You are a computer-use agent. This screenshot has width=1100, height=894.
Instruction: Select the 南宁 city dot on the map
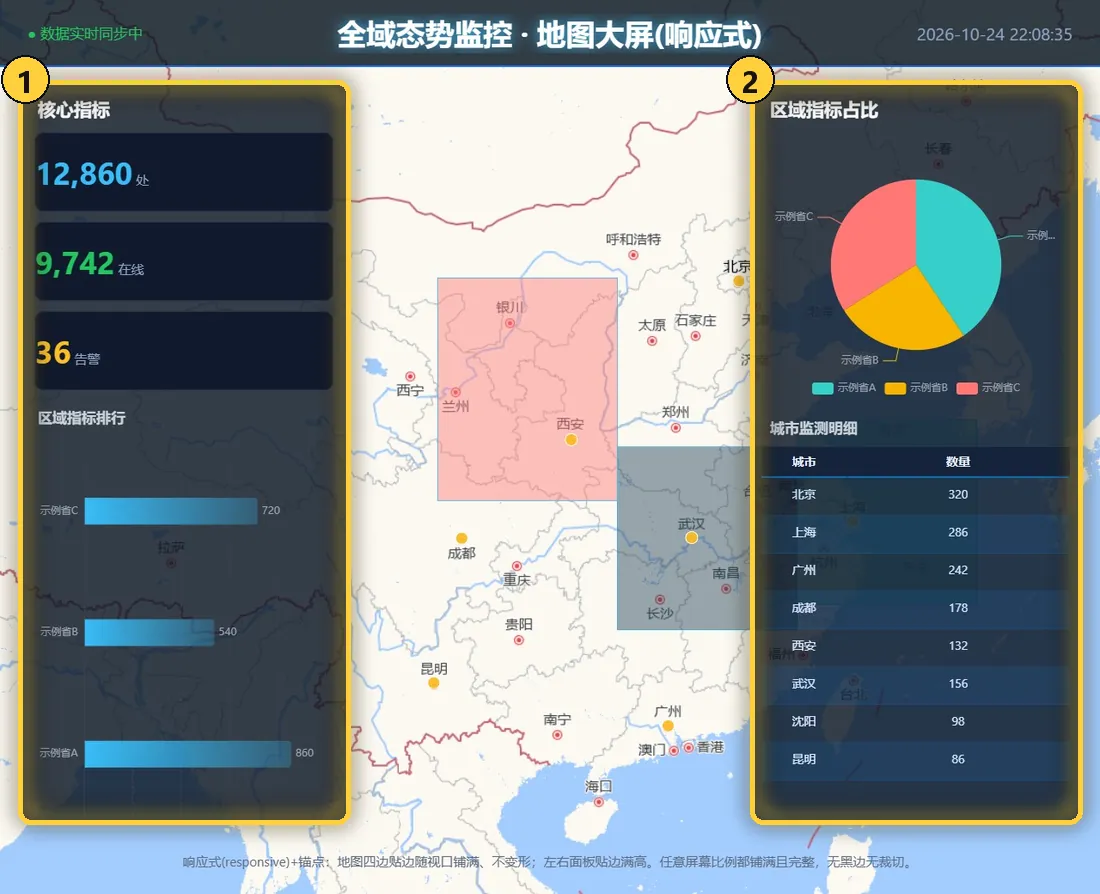557,735
